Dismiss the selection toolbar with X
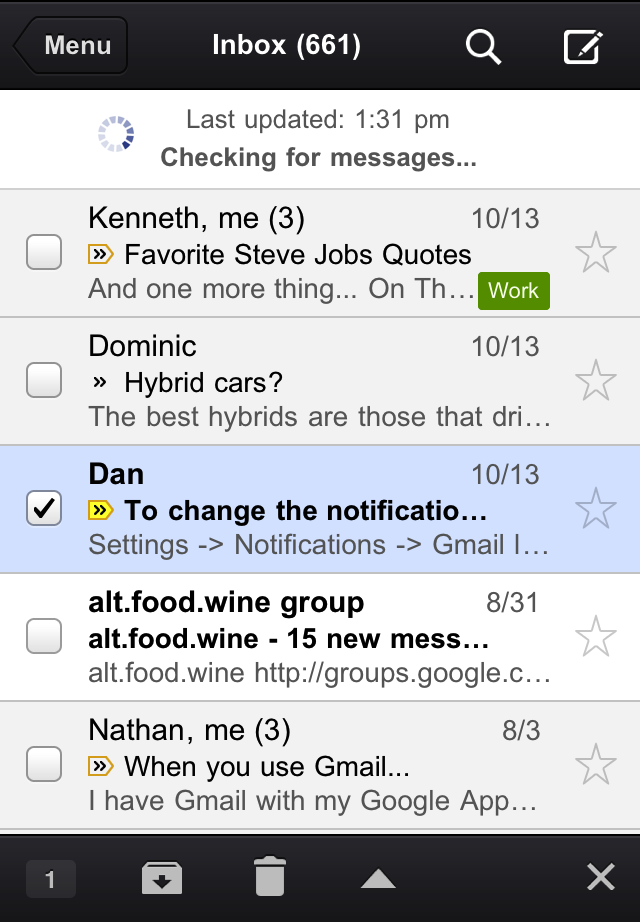640x922 pixels. coord(600,878)
